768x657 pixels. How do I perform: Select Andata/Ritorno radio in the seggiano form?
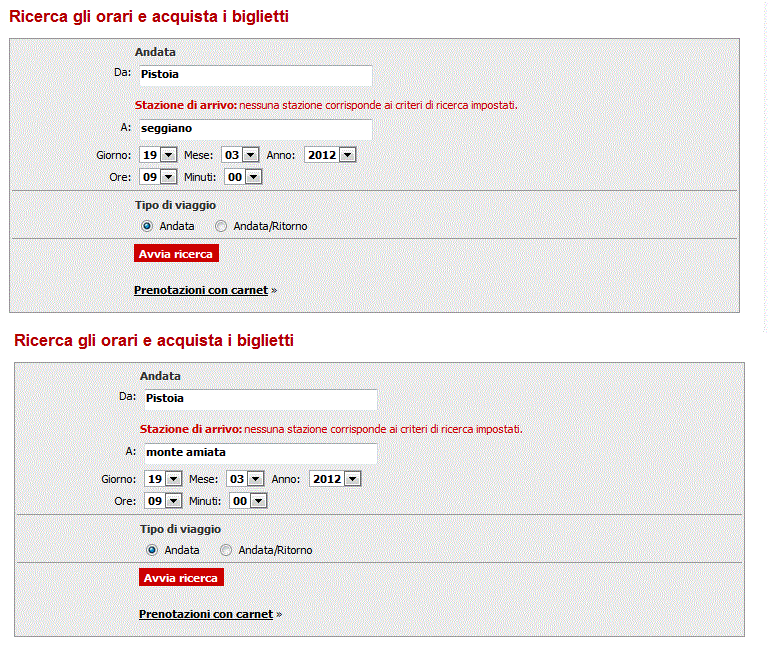221,226
